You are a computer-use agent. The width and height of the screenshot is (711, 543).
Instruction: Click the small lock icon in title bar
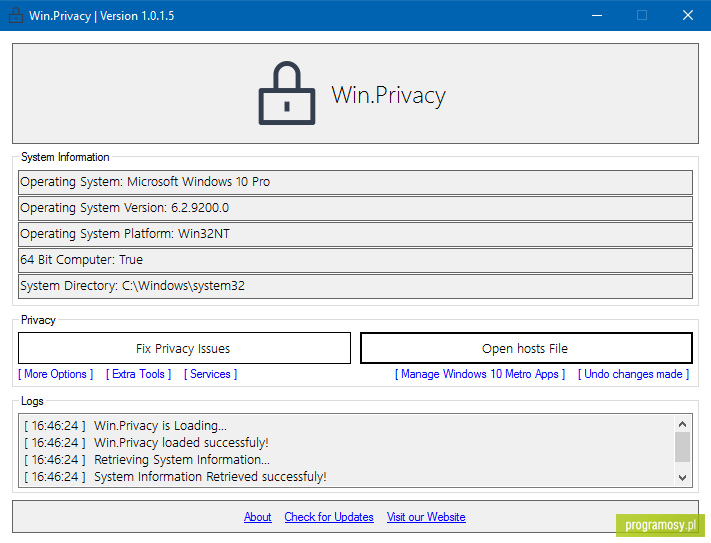point(16,15)
